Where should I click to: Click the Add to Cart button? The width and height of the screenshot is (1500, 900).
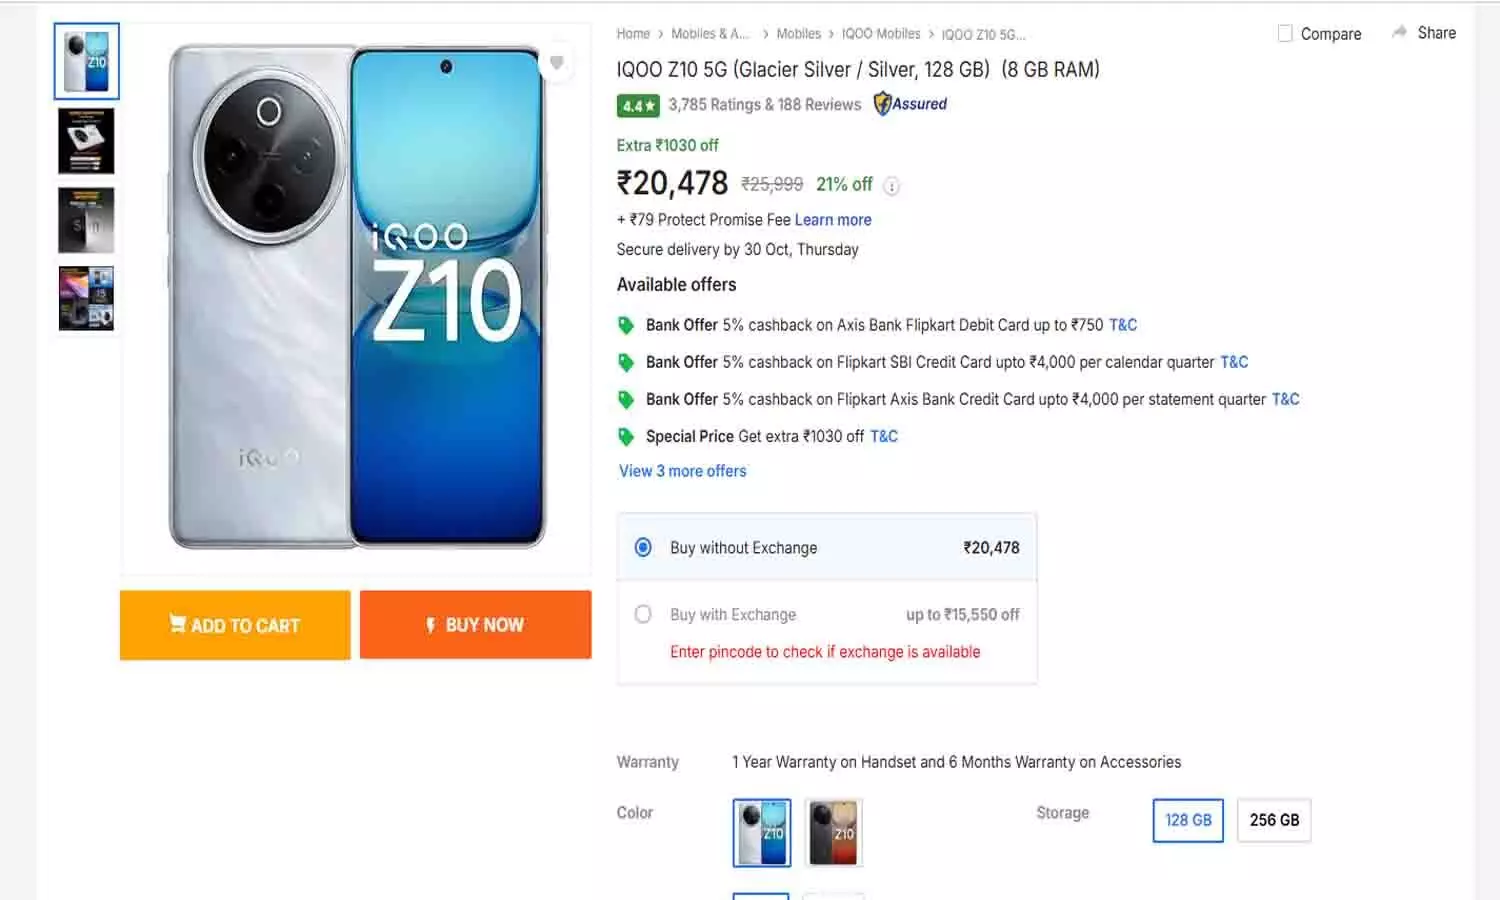[x=235, y=625]
